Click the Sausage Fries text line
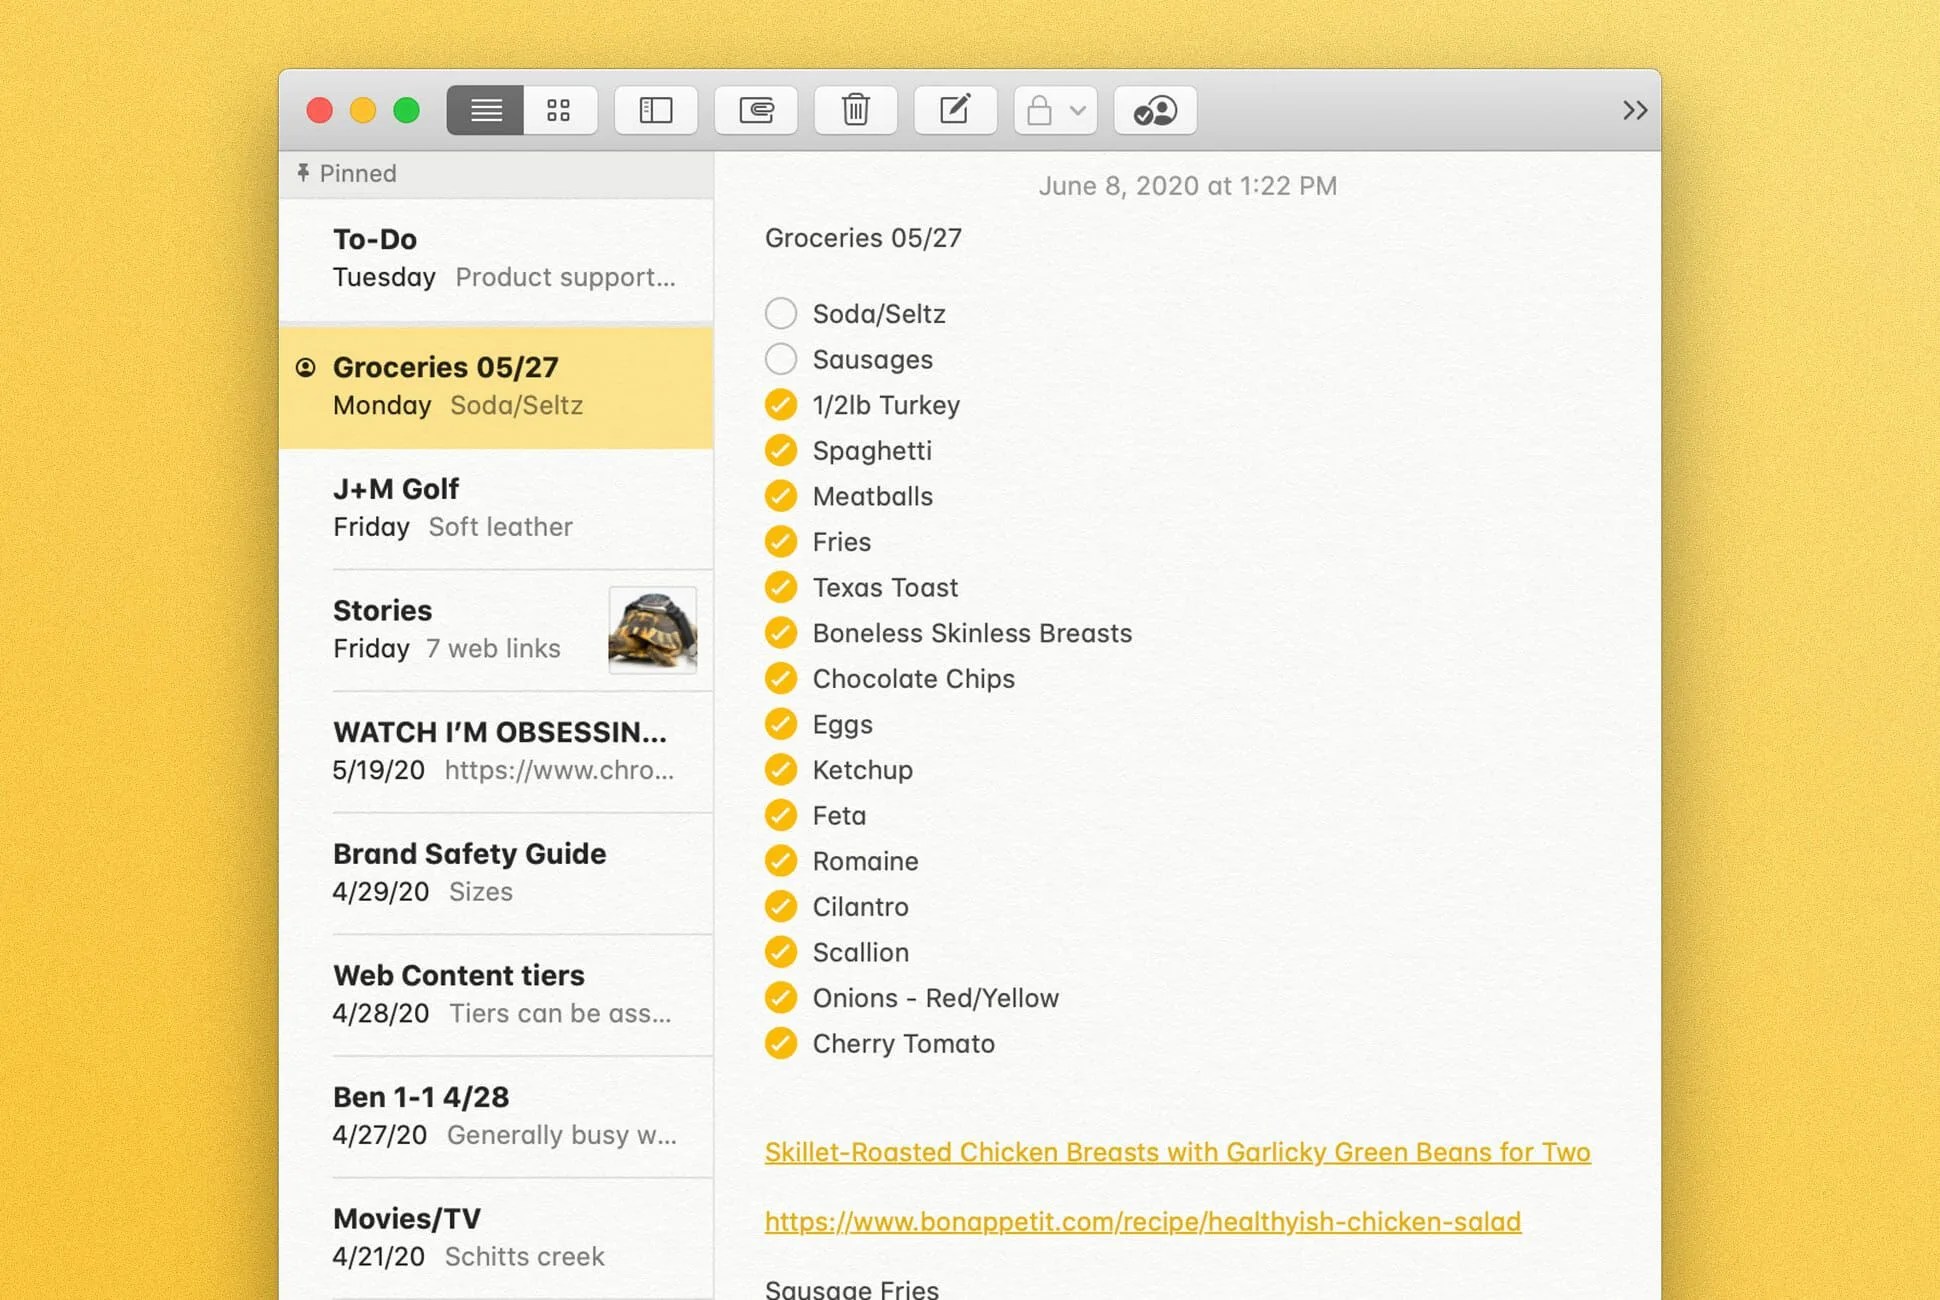This screenshot has height=1300, width=1940. click(852, 1288)
